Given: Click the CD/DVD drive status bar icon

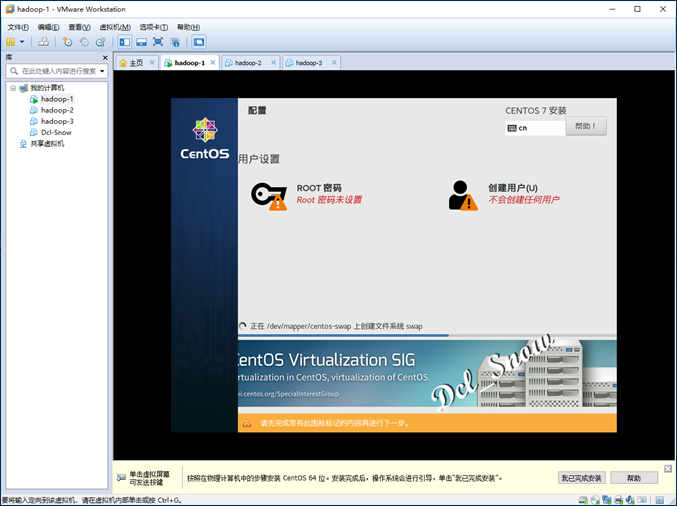Looking at the screenshot, I should [x=595, y=500].
